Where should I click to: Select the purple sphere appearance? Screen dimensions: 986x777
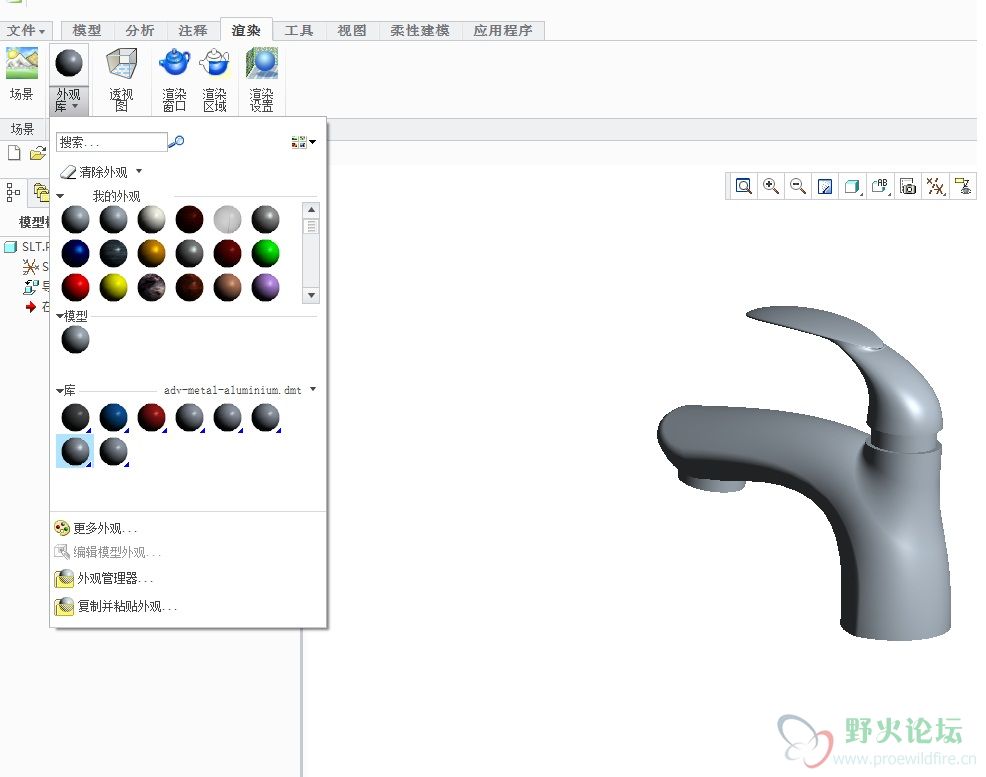tap(265, 287)
